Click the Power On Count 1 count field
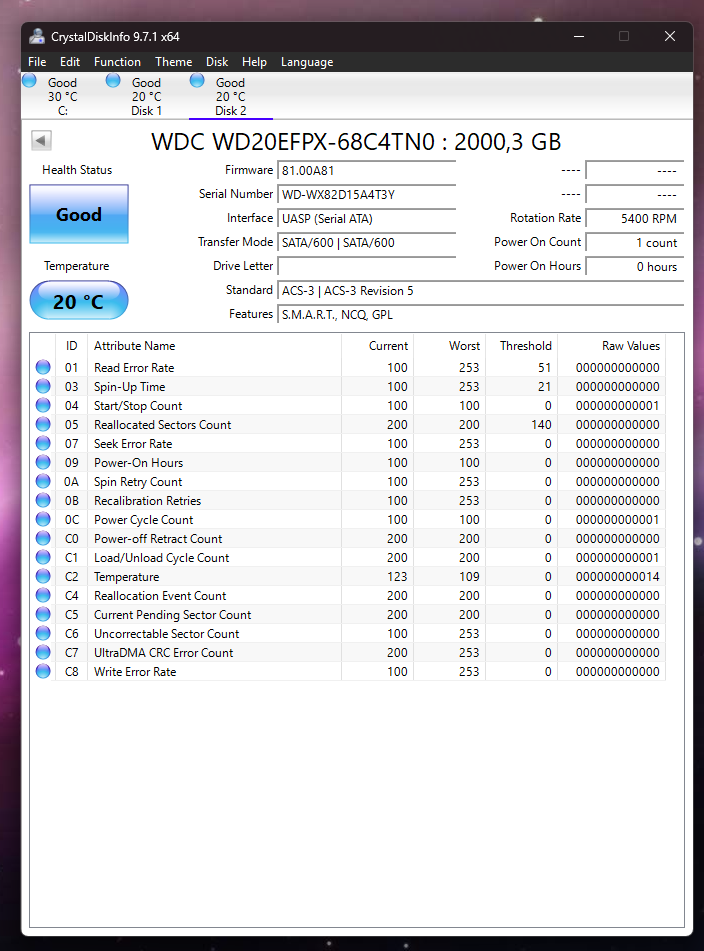The width and height of the screenshot is (704, 951). 634,243
